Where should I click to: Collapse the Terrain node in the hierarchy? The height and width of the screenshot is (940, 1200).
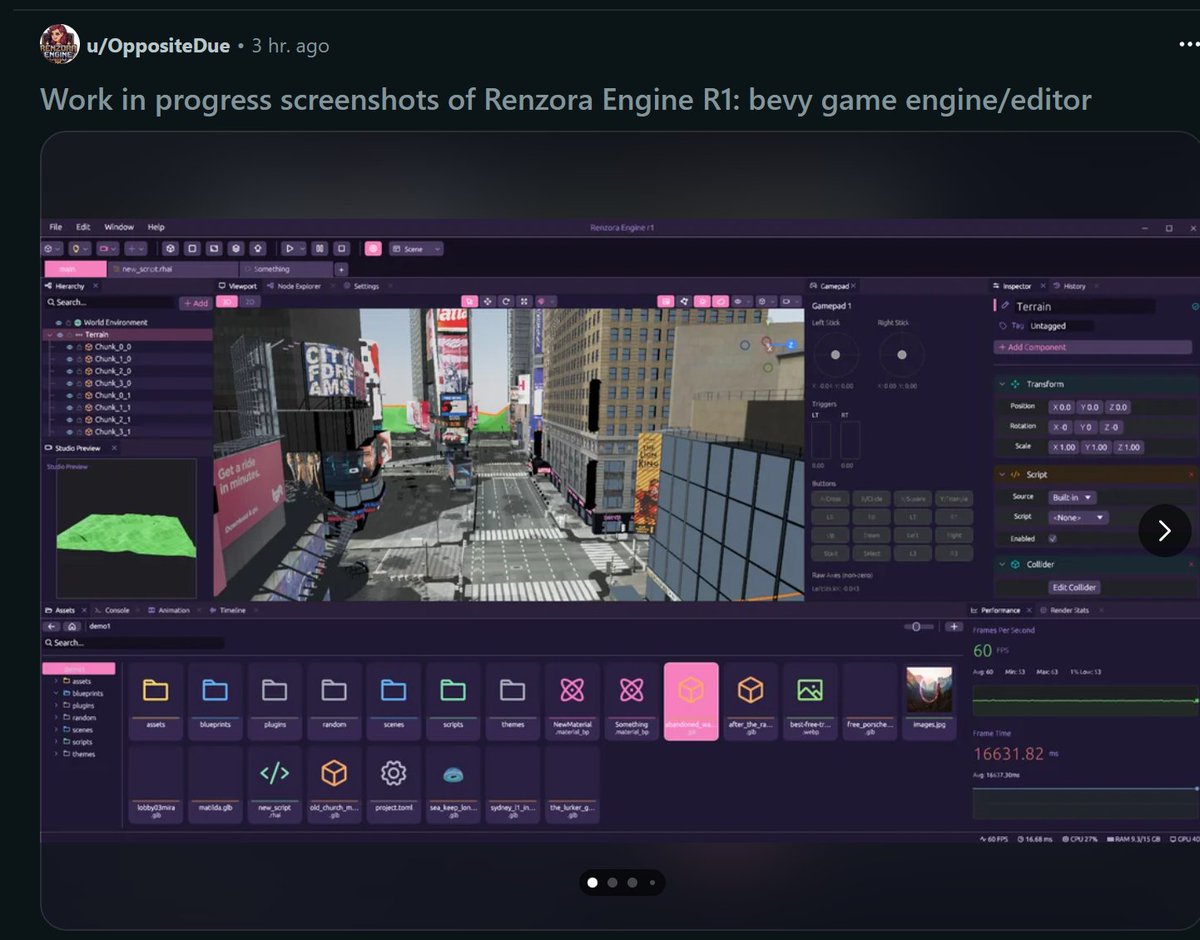point(48,335)
